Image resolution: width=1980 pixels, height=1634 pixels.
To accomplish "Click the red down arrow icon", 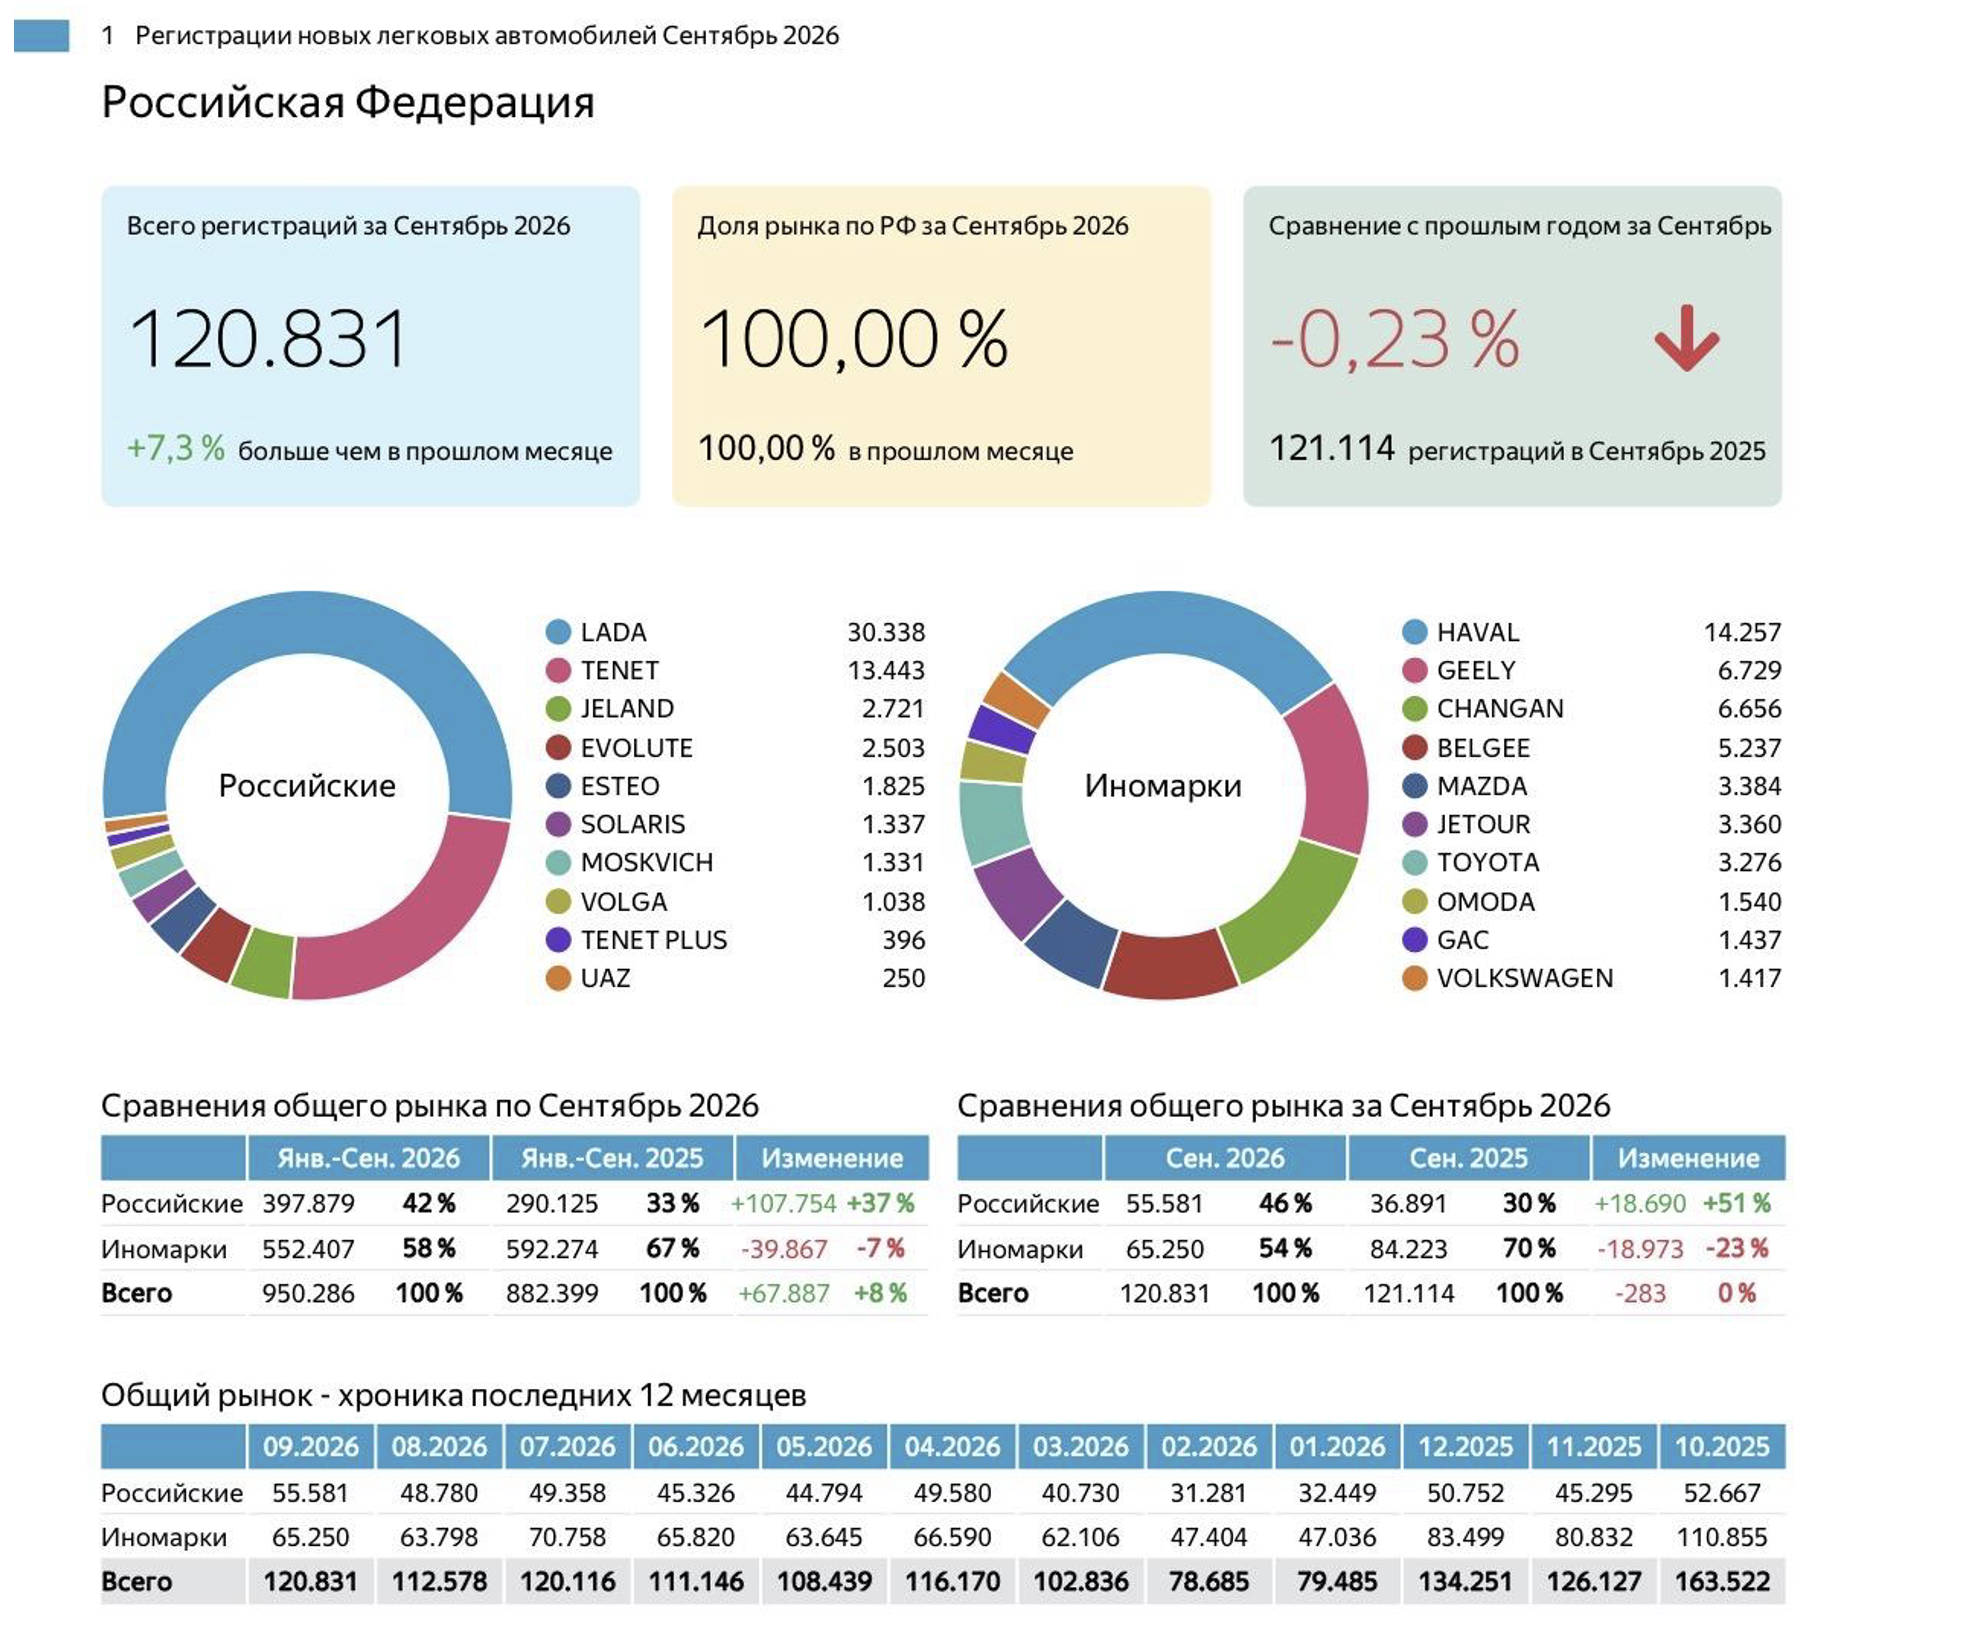I will (x=1686, y=338).
